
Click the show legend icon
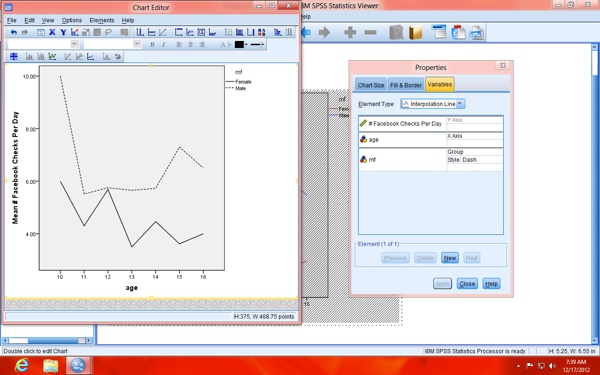click(262, 33)
